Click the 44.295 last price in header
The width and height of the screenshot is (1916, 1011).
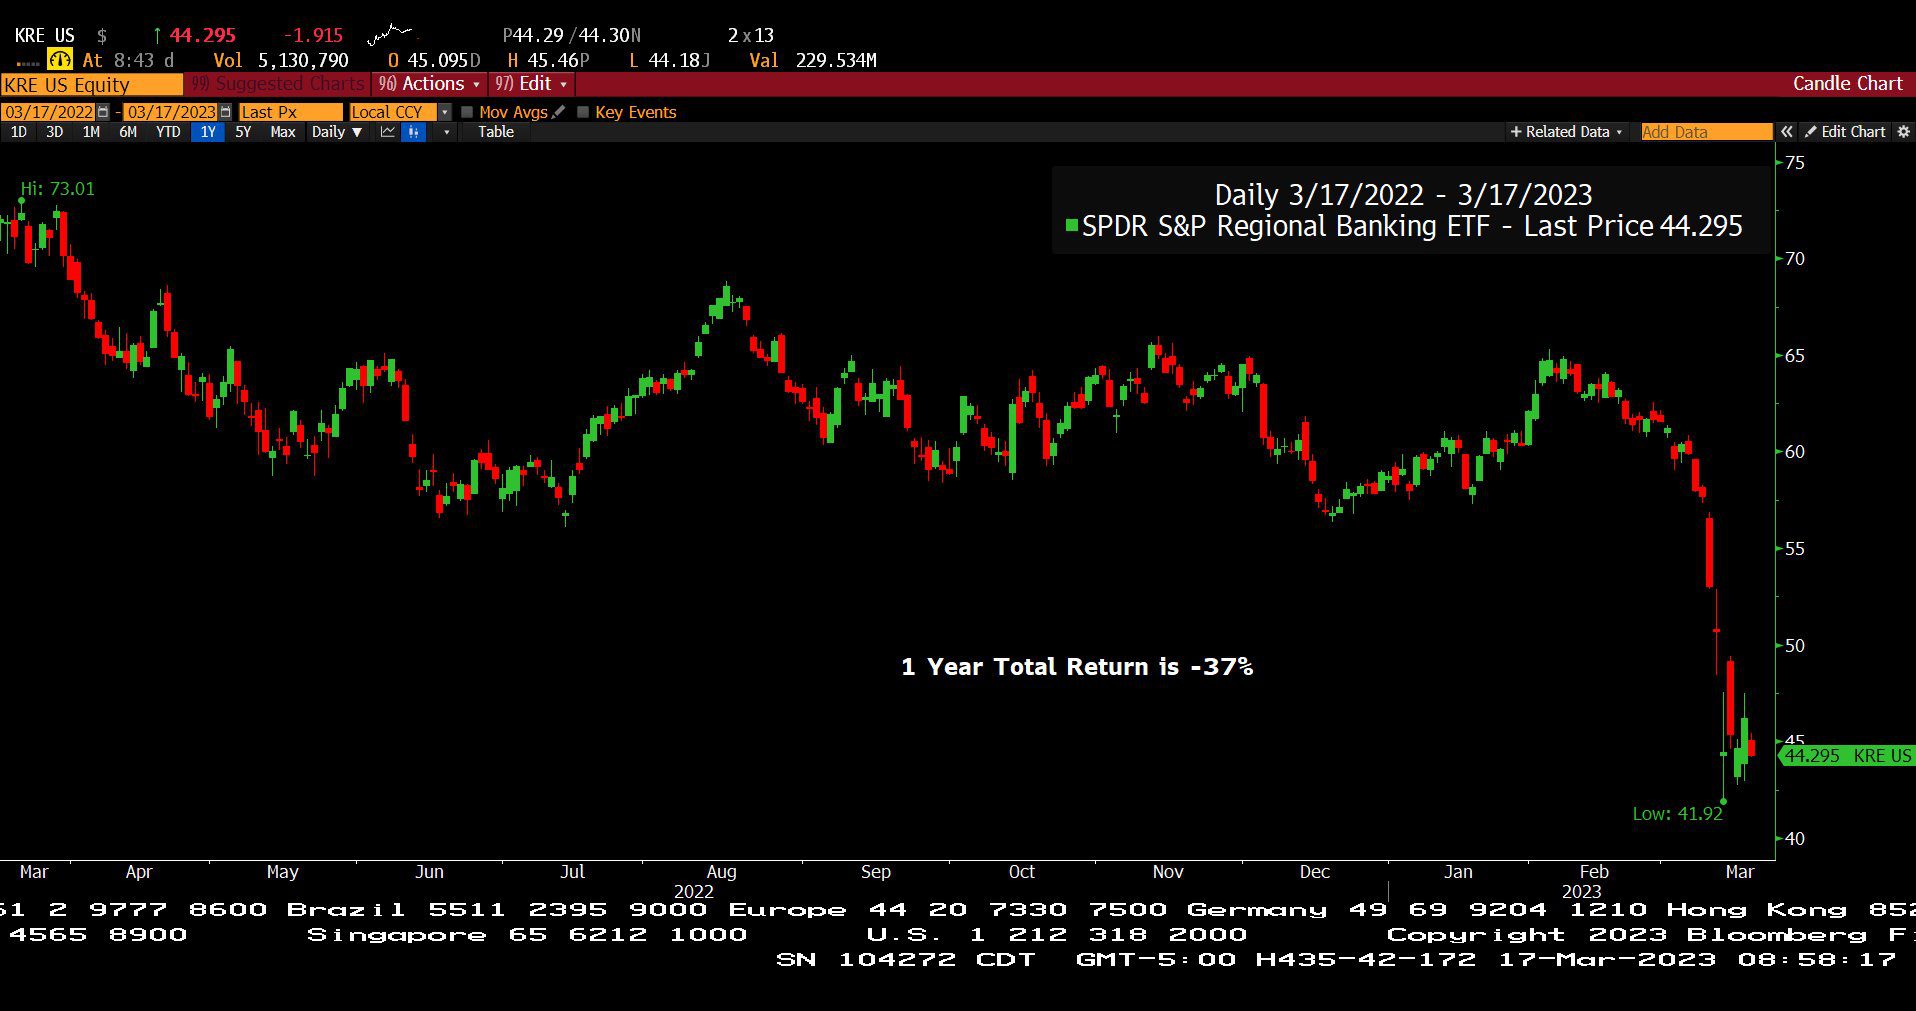(203, 35)
